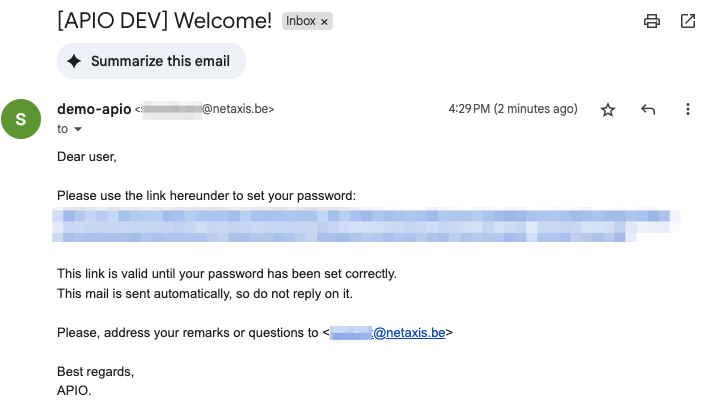This screenshot has width=717, height=405.
Task: Remove the Inbox label with its x
Action: click(x=324, y=22)
